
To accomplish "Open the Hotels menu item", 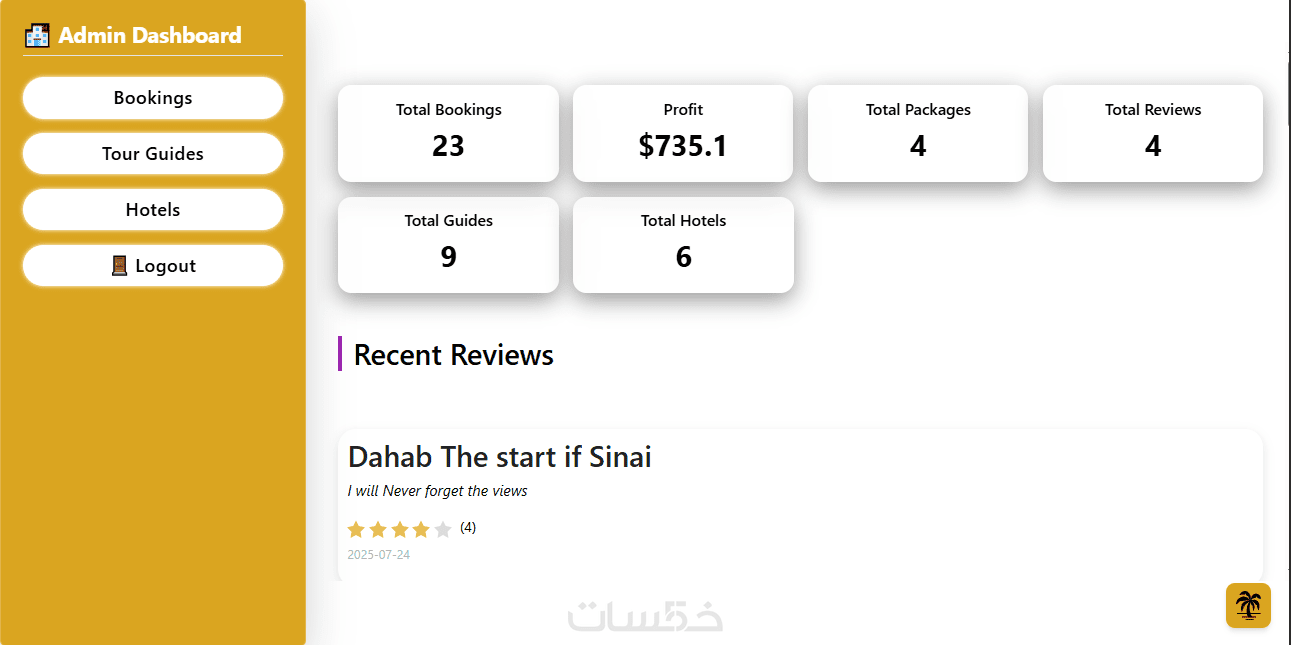I will [x=153, y=210].
